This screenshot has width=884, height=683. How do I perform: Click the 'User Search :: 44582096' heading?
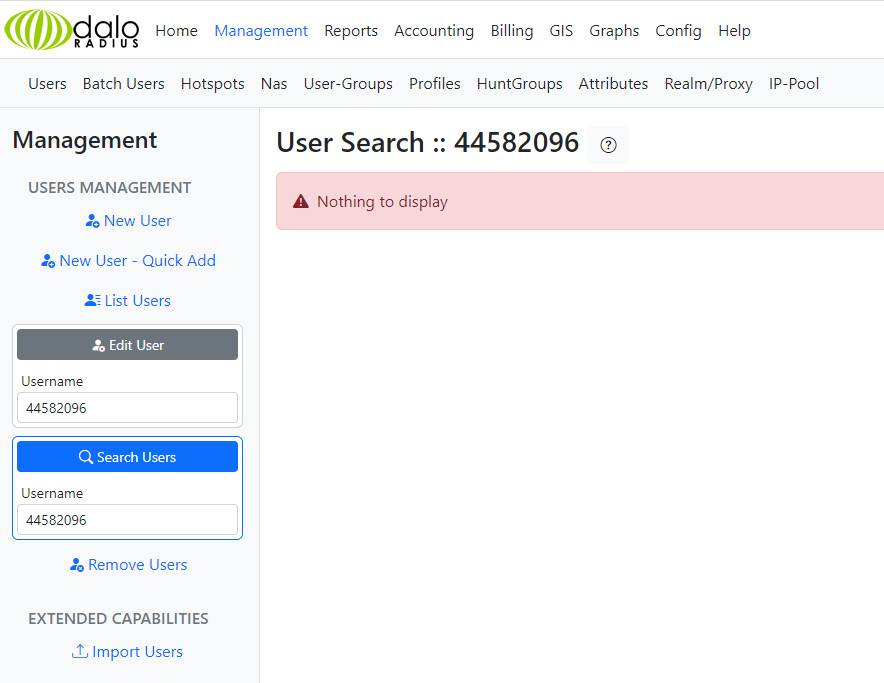coord(427,142)
